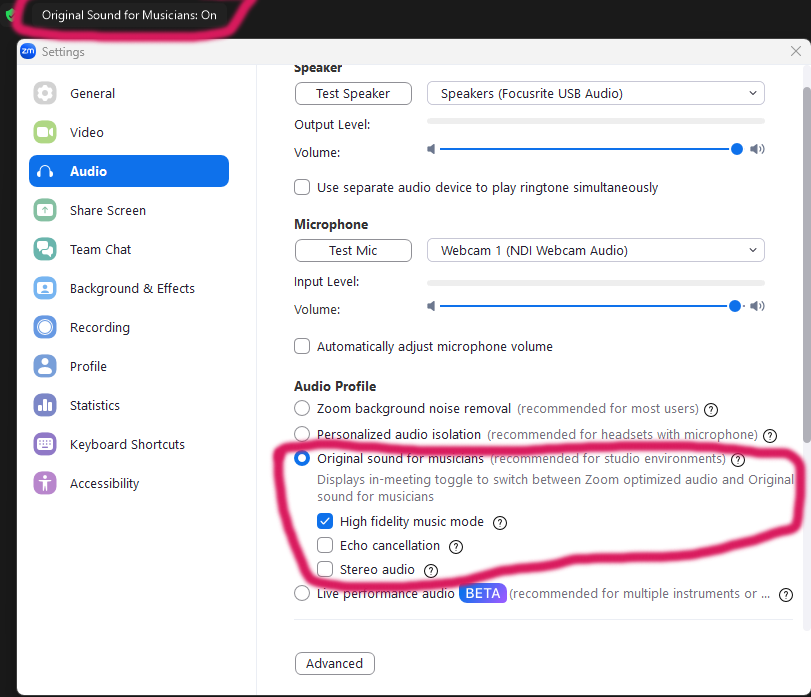Click the Statistics bar chart icon
The height and width of the screenshot is (697, 811).
pyautogui.click(x=45, y=405)
